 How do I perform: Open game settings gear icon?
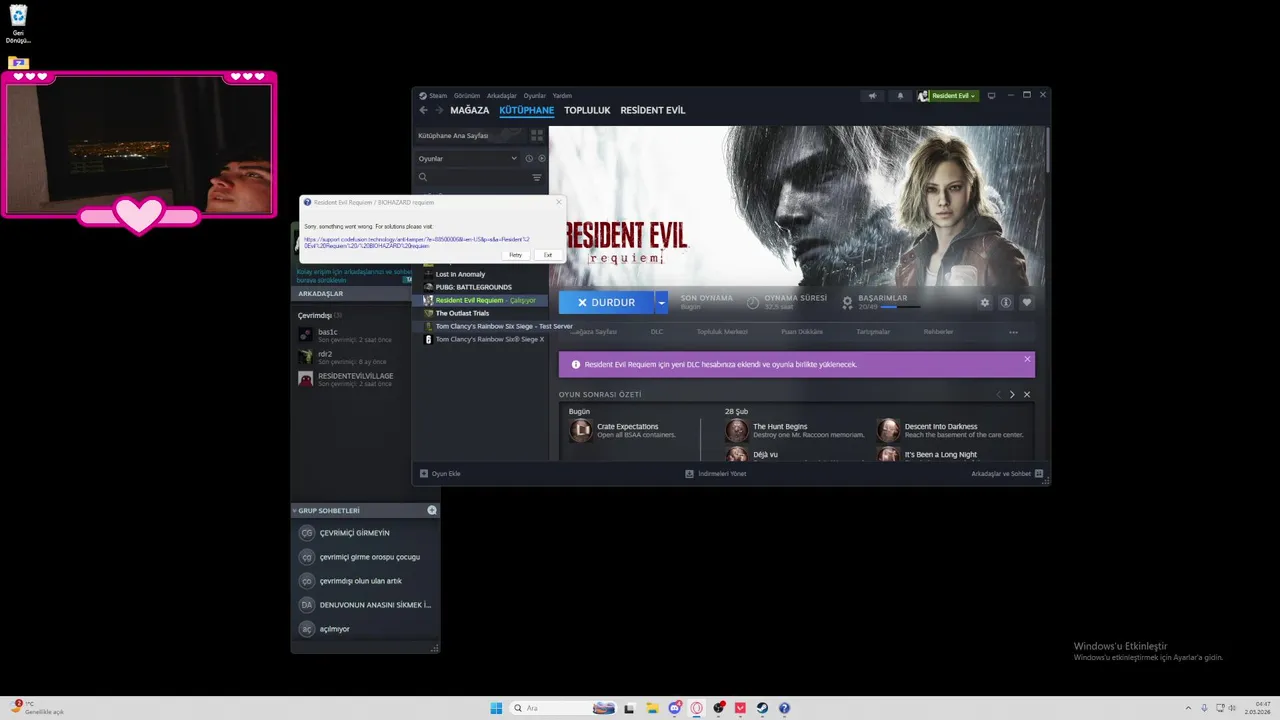(985, 303)
